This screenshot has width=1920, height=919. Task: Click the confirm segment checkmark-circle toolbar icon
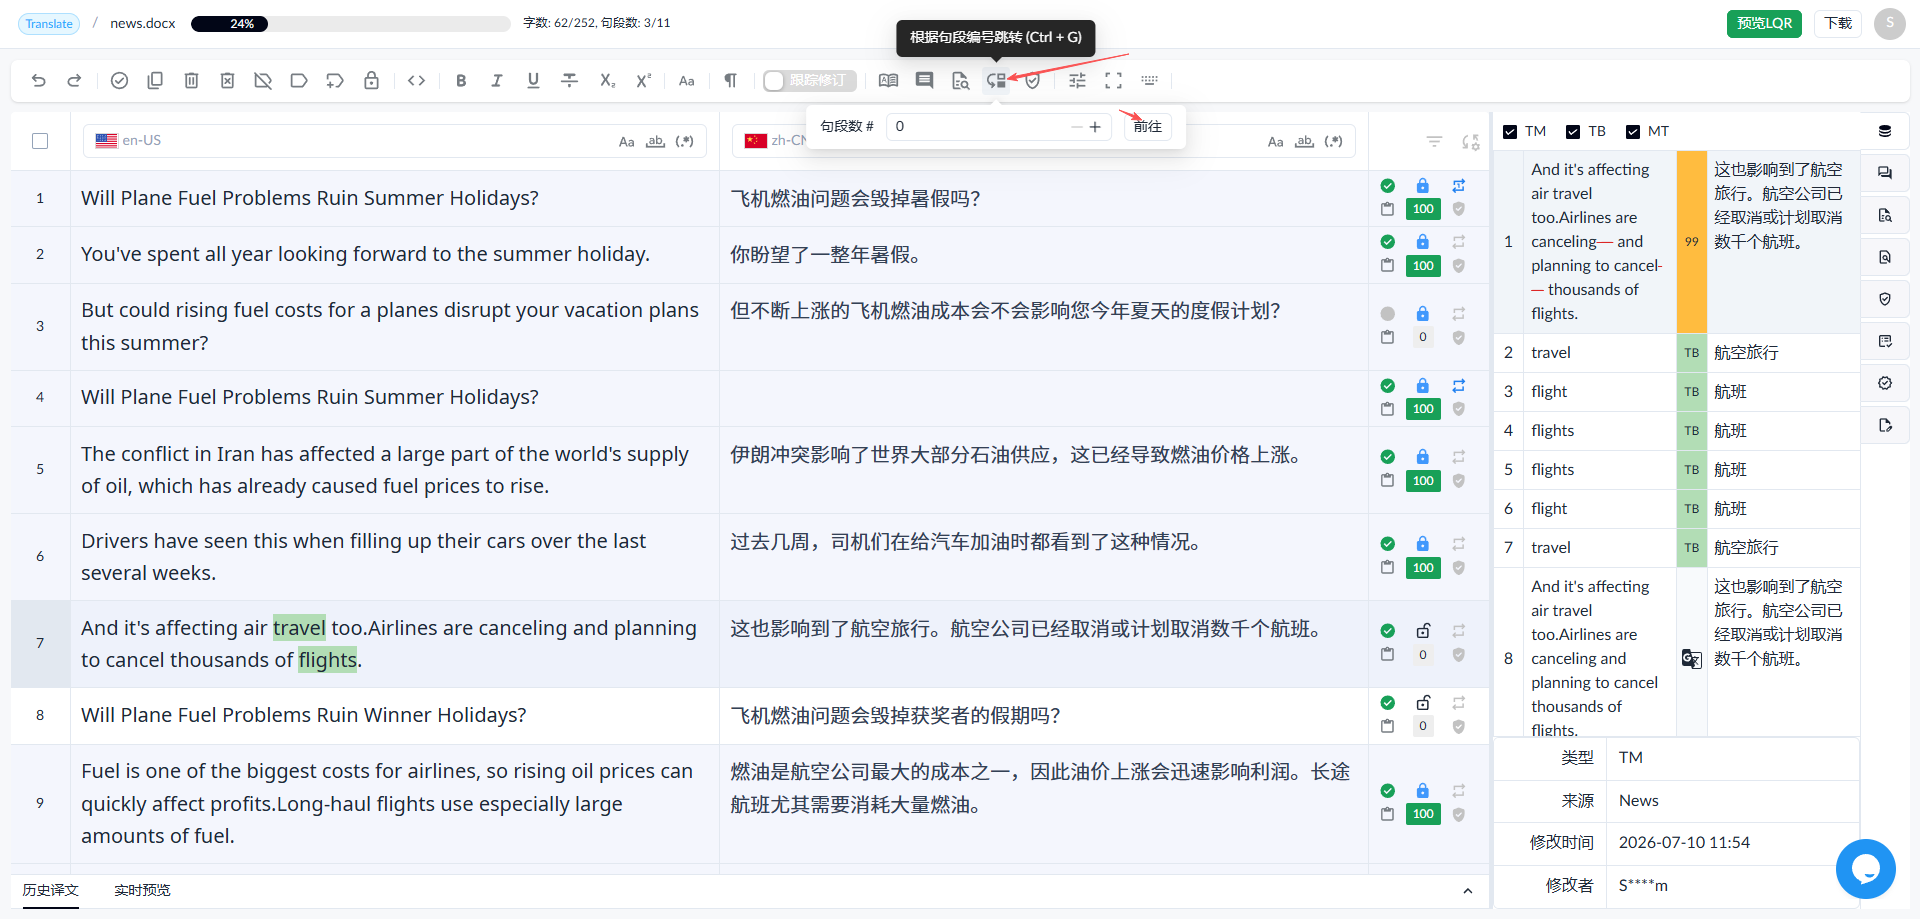tap(119, 81)
